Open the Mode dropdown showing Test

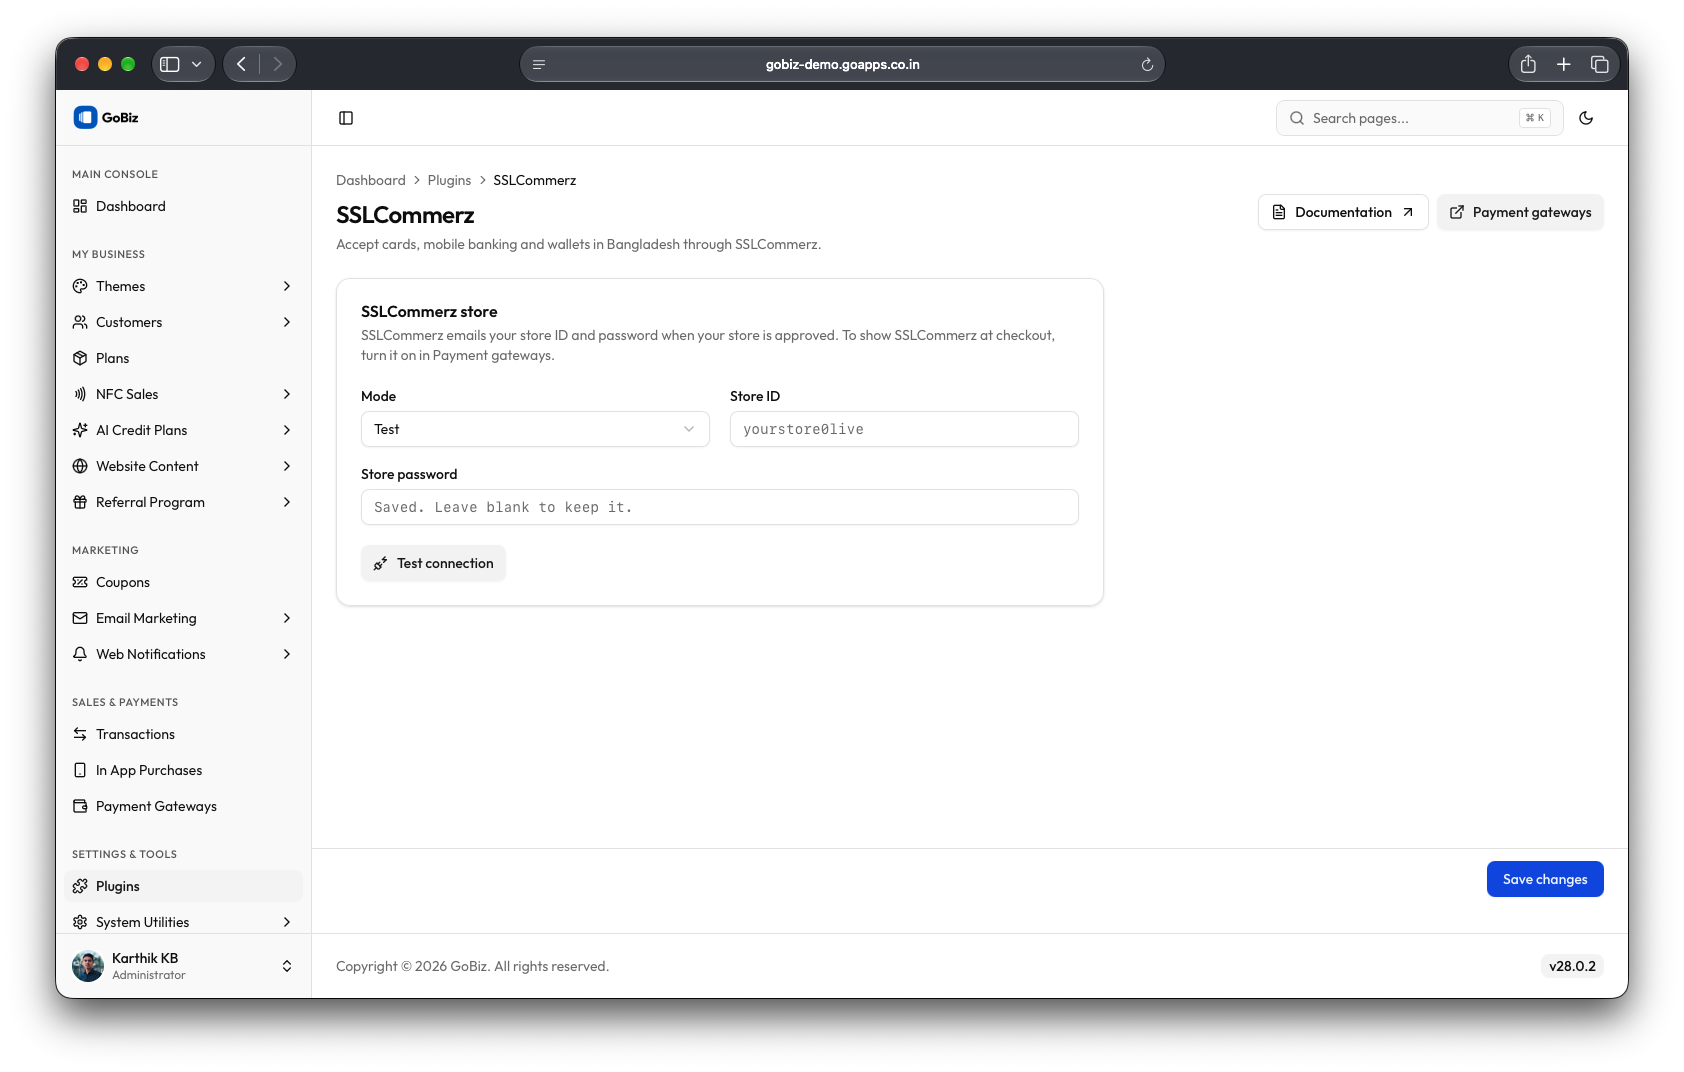[535, 429]
